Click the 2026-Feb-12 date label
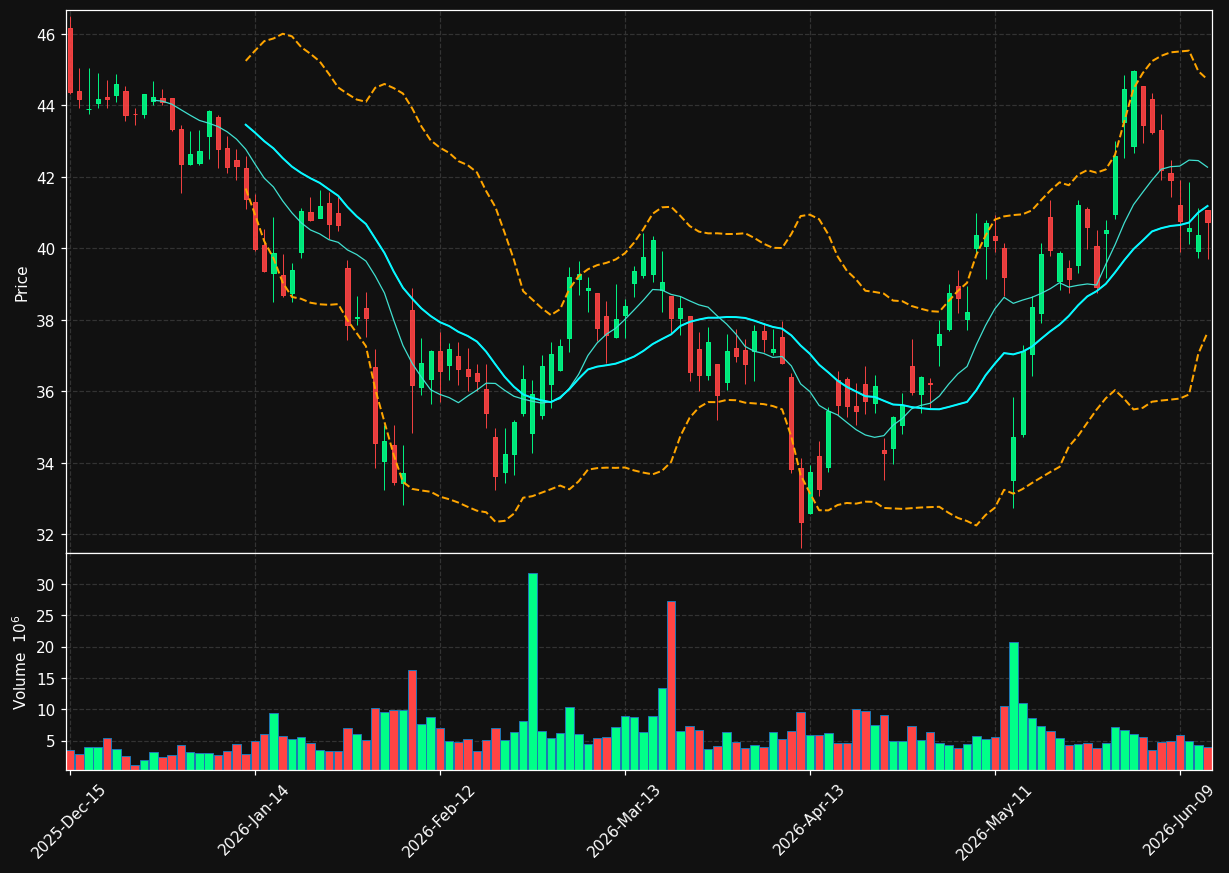The height and width of the screenshot is (873, 1229). tap(438, 820)
